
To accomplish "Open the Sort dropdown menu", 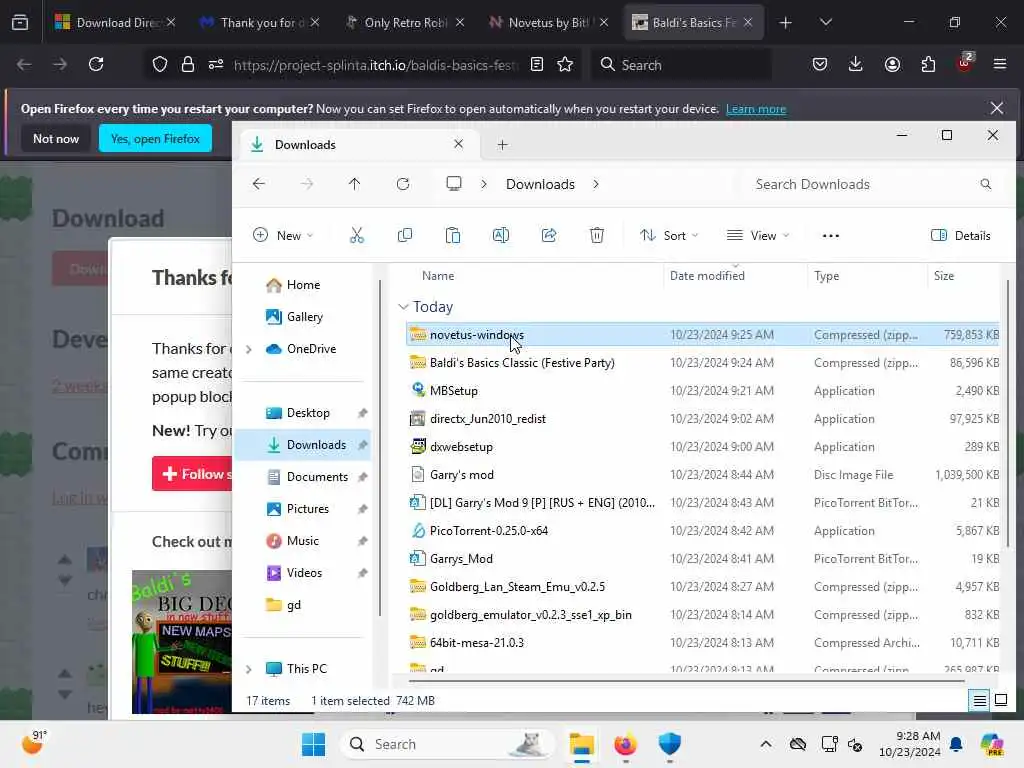I will coord(669,236).
